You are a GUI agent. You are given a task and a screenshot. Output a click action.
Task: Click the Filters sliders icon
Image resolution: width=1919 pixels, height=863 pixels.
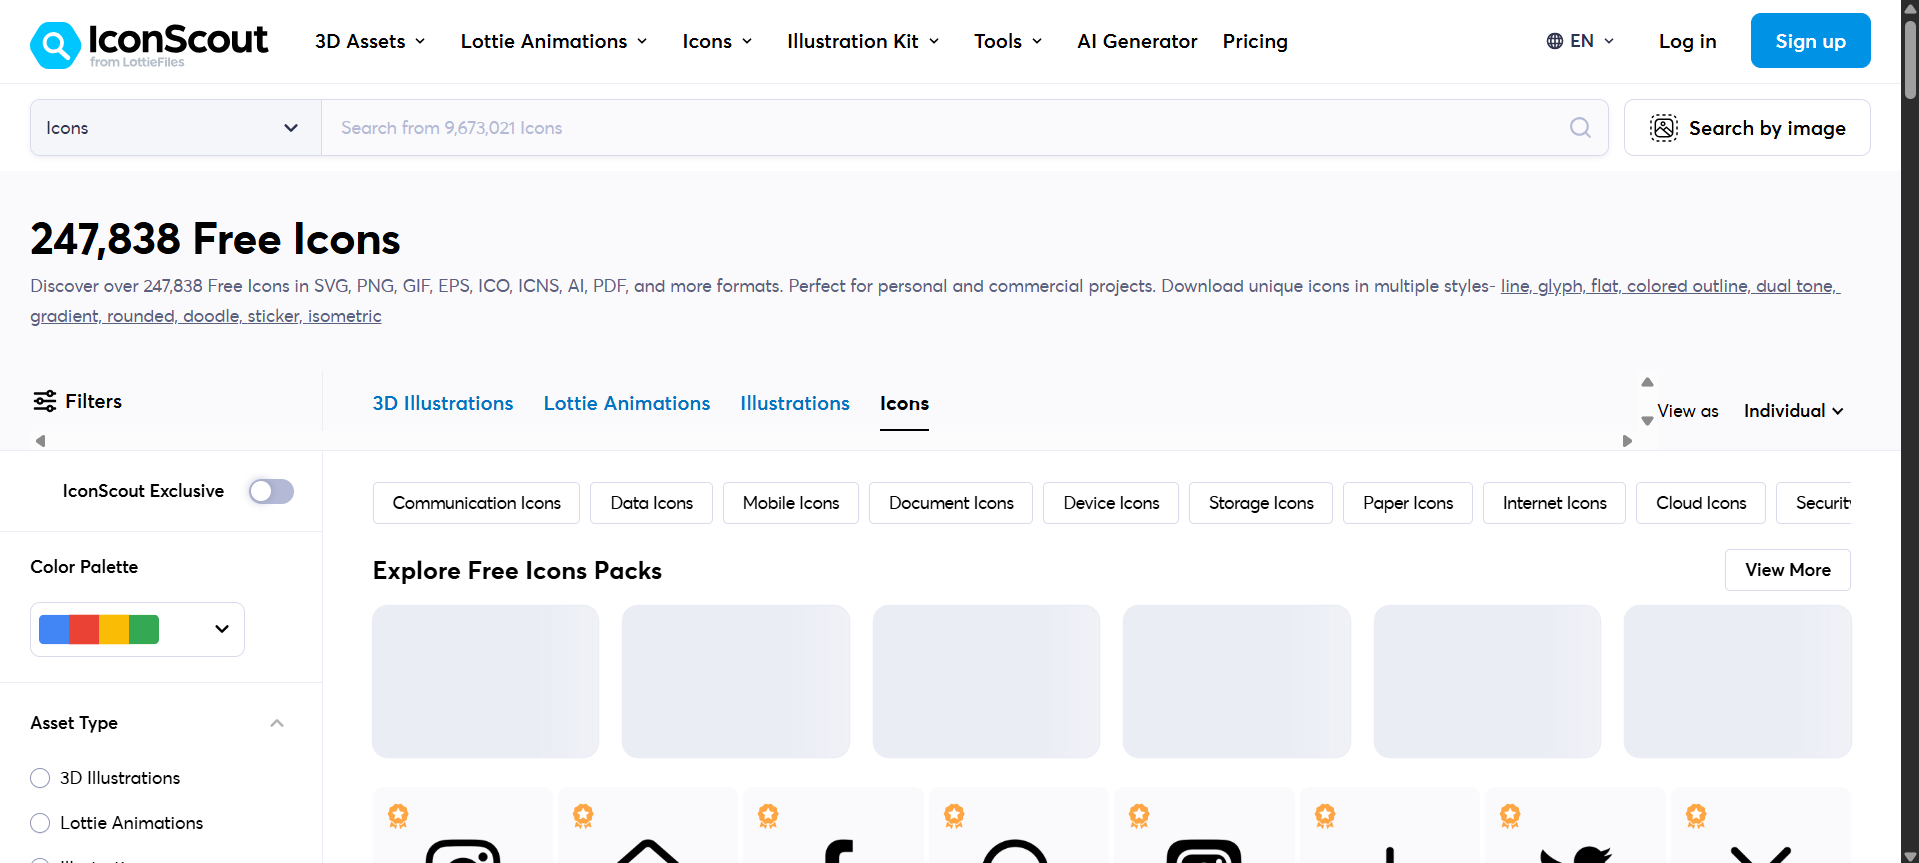[x=45, y=401]
